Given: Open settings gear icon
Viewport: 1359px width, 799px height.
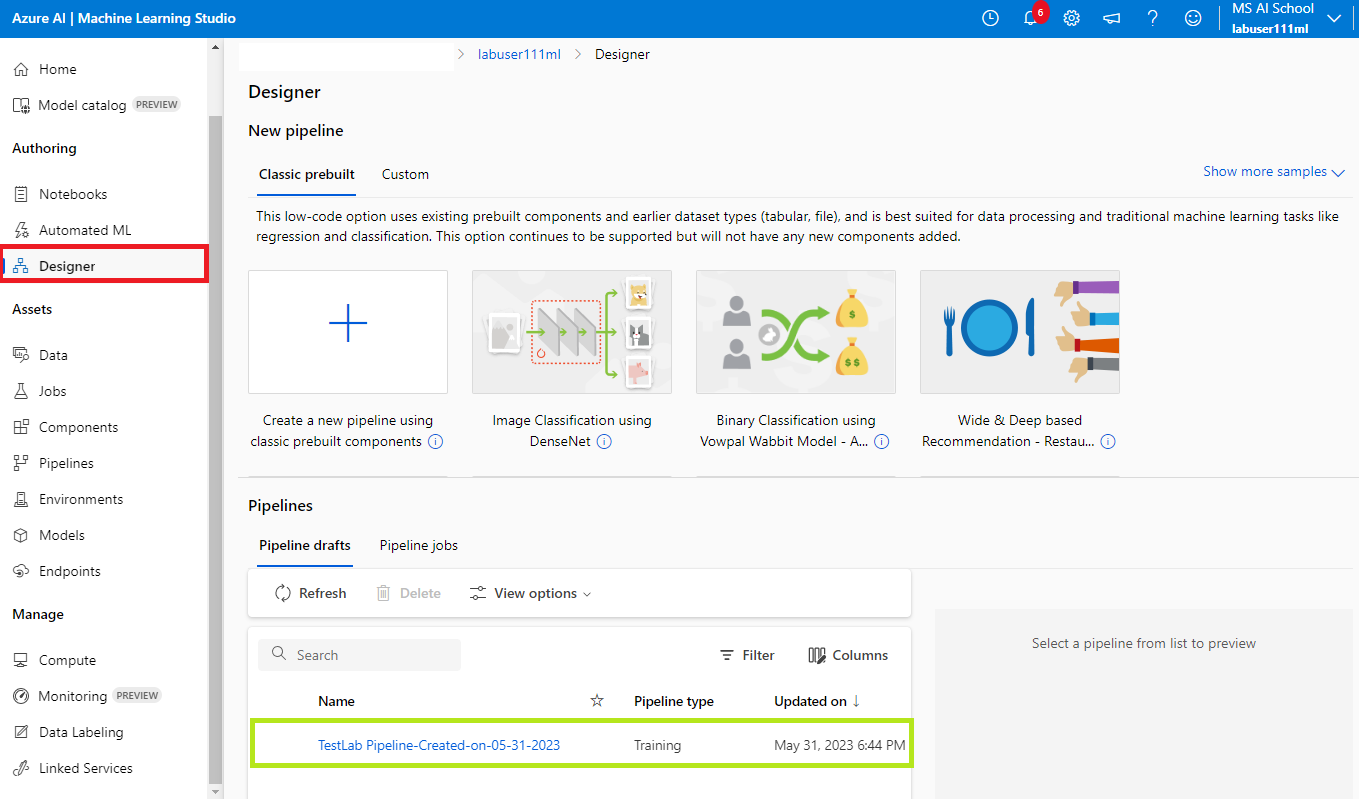Looking at the screenshot, I should click(1071, 18).
